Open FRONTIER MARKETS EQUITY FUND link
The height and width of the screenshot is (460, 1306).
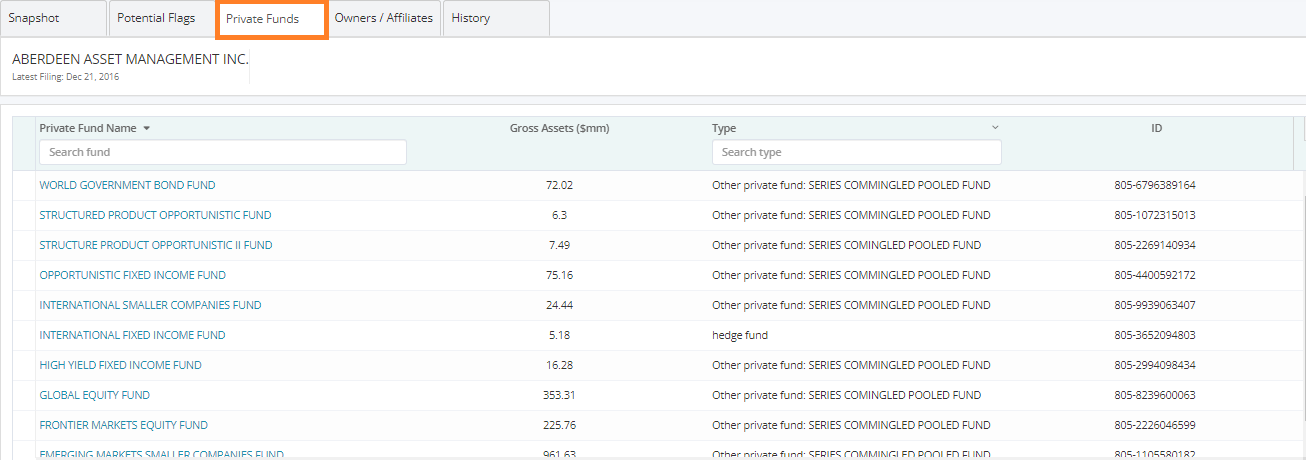pos(124,425)
